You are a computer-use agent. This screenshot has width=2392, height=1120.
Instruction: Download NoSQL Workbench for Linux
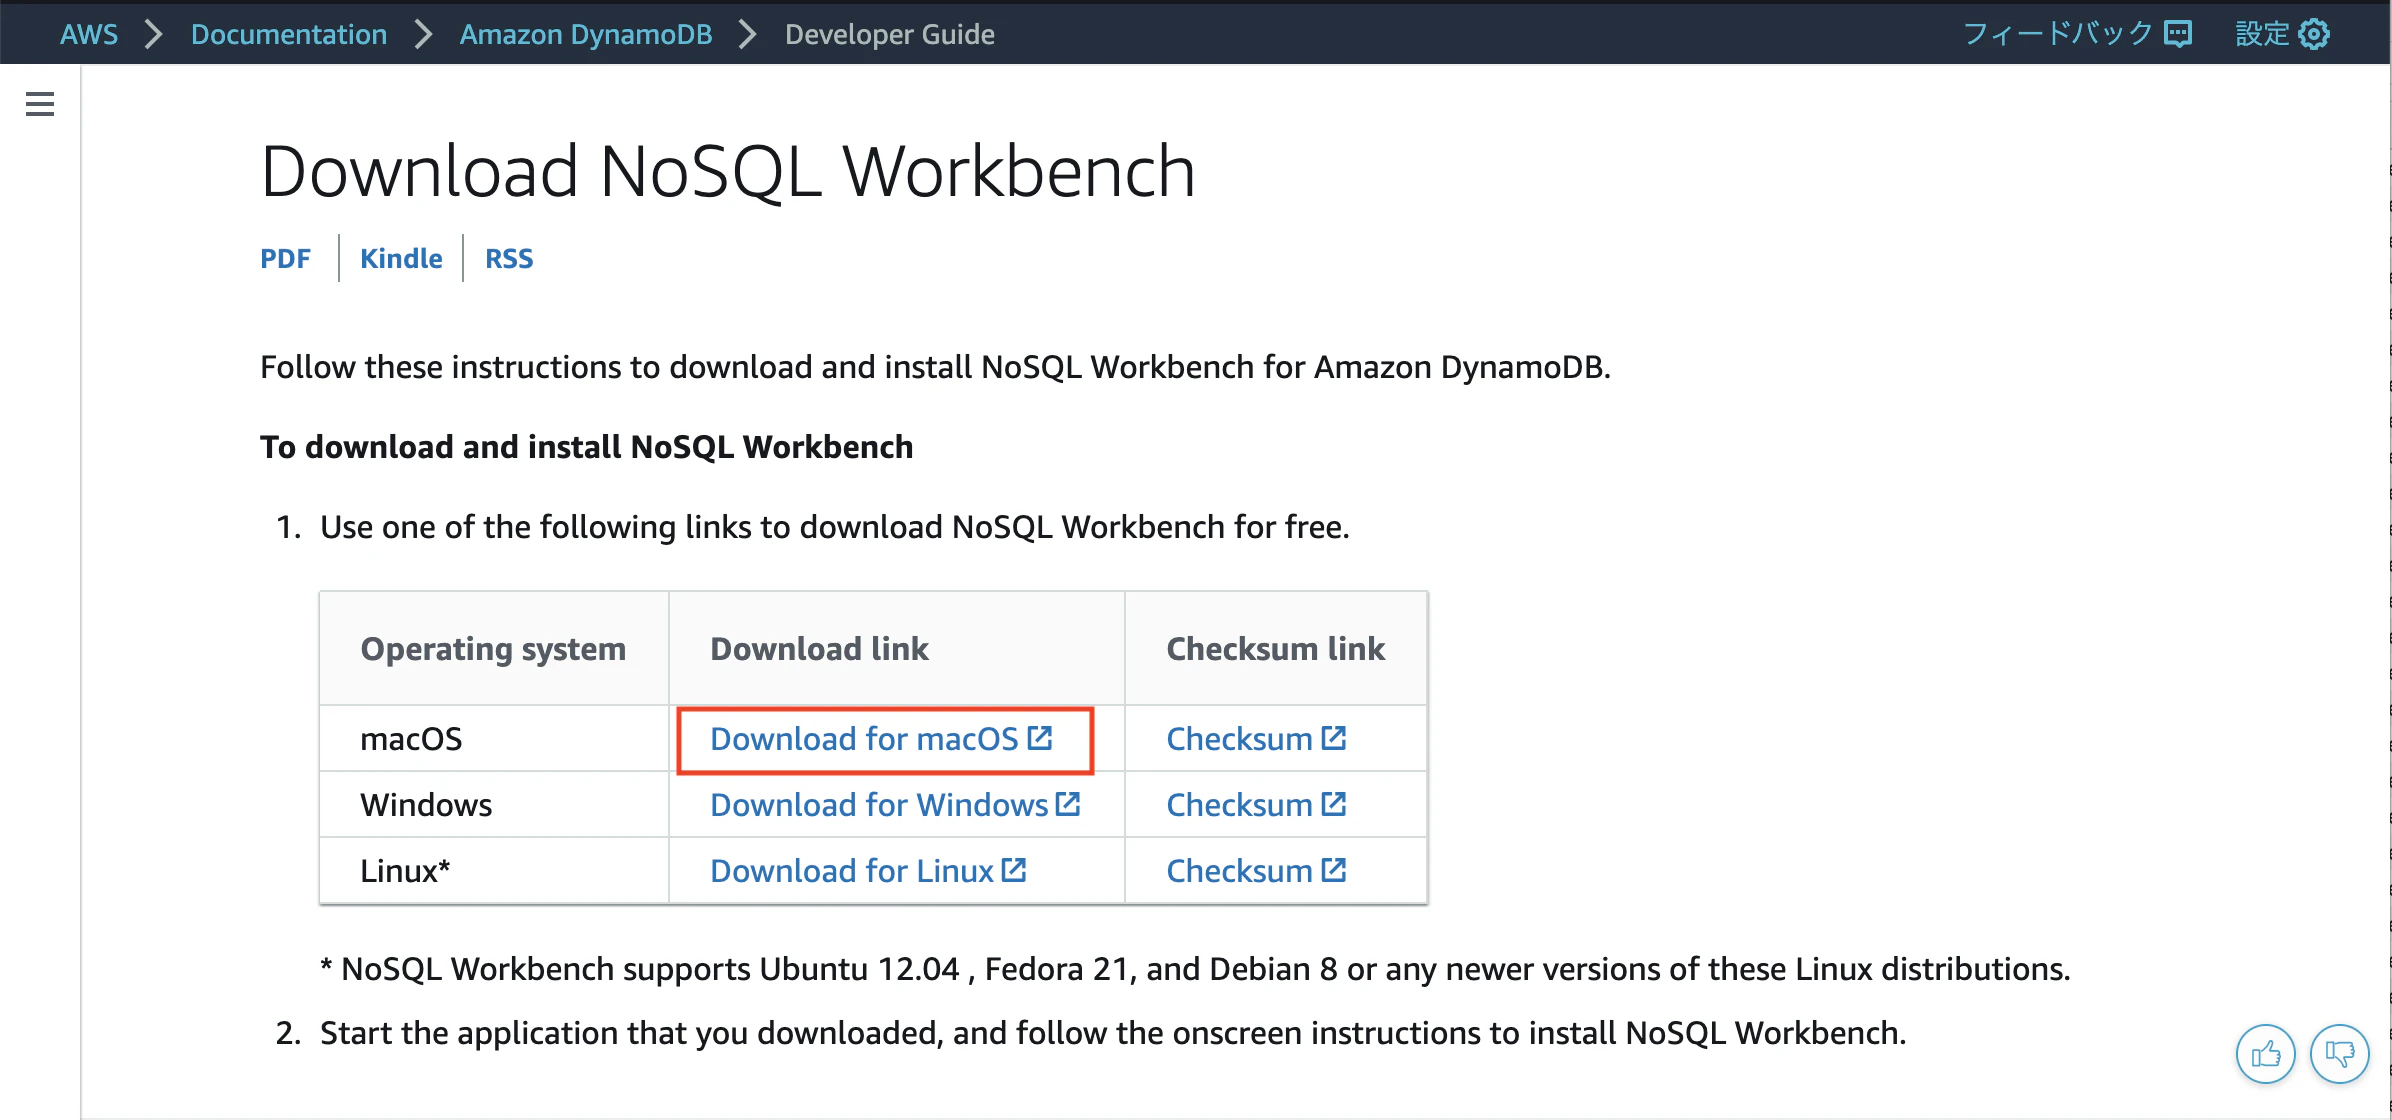(x=851, y=871)
